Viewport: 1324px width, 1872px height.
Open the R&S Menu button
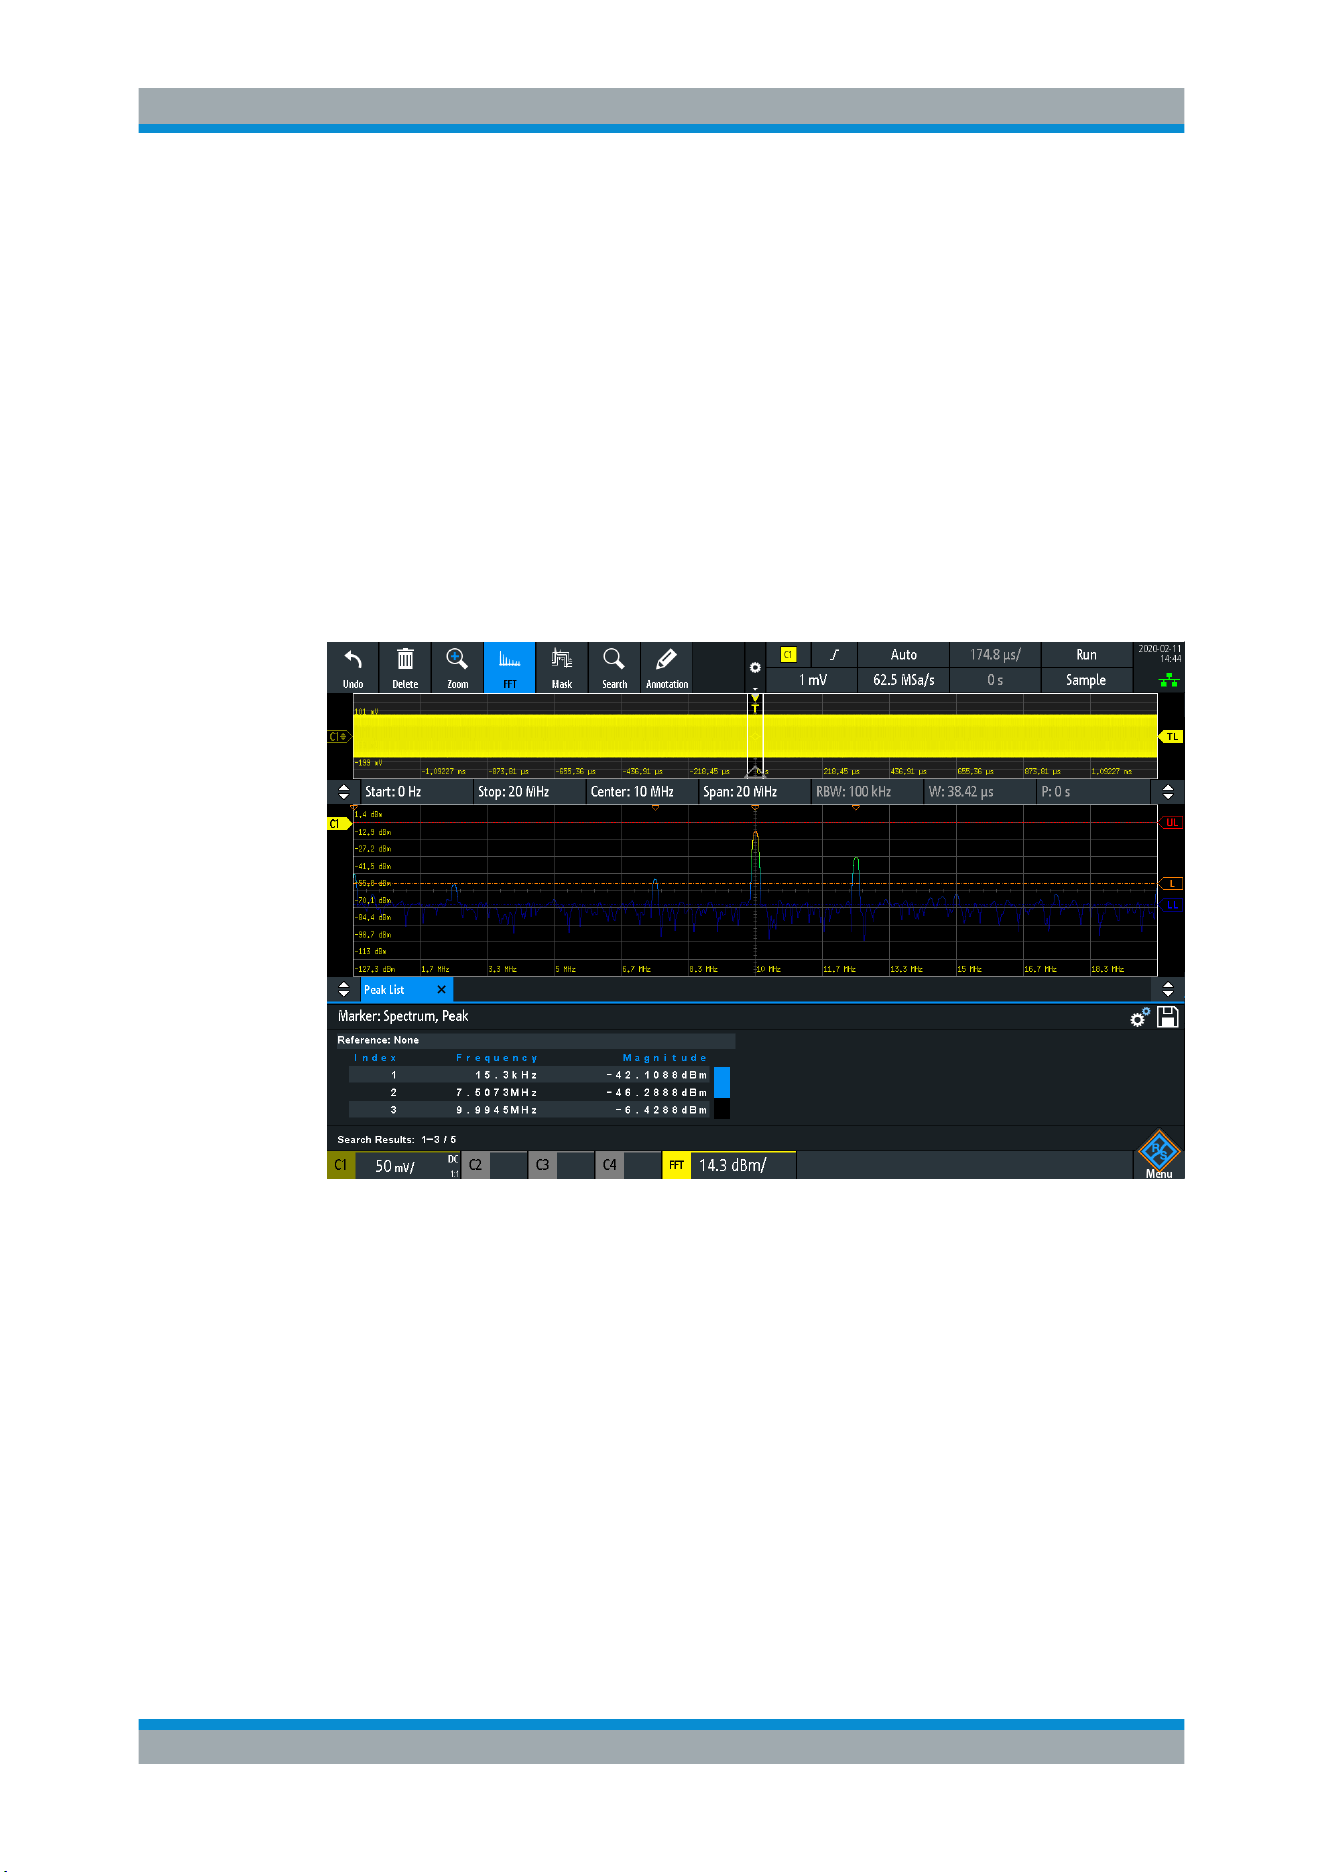click(1159, 1154)
